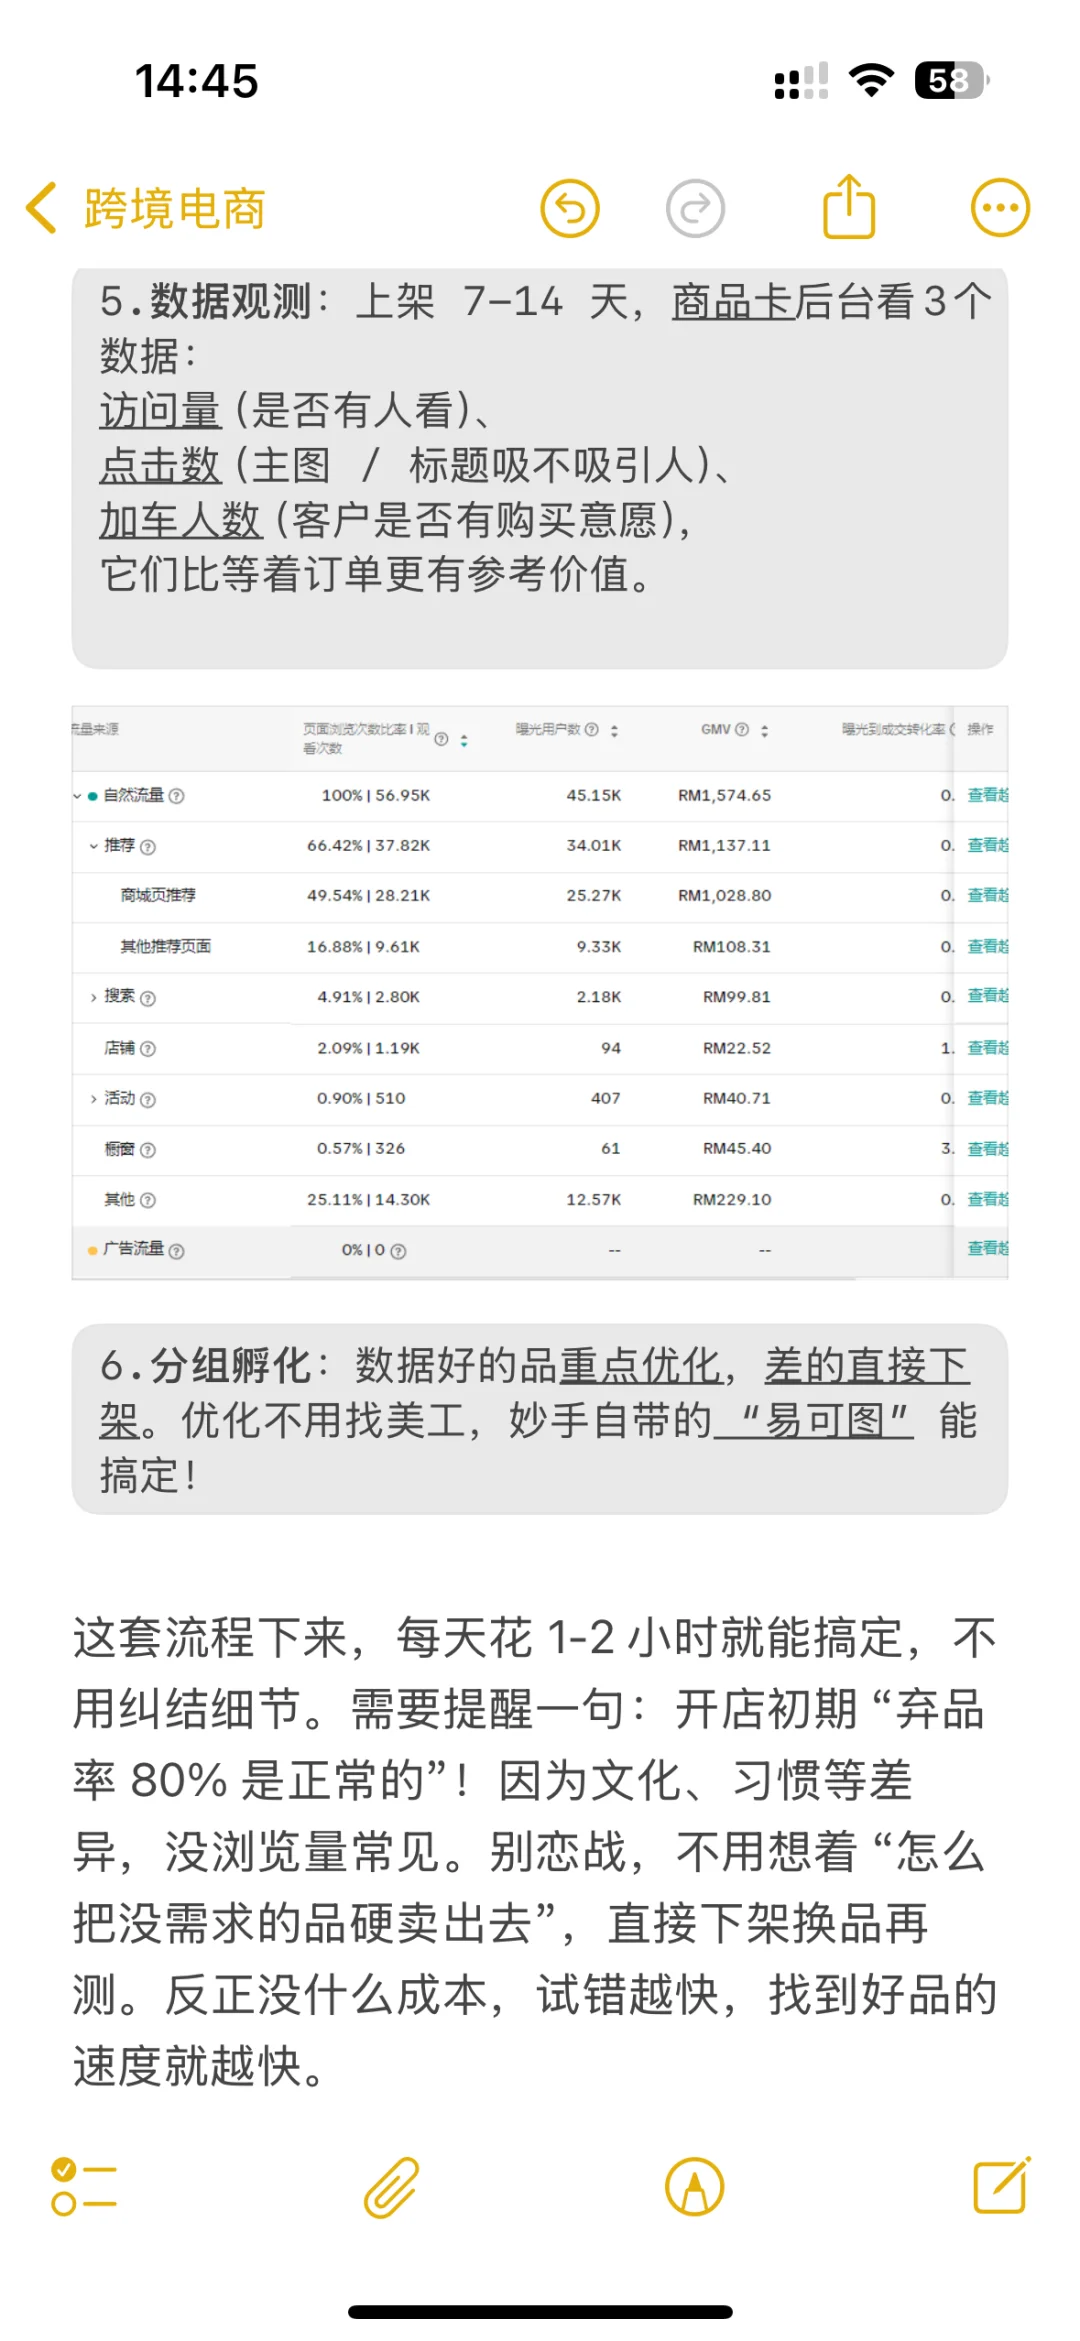Tap the help icon next to 自然流量
The width and height of the screenshot is (1080, 2341).
pos(177,796)
